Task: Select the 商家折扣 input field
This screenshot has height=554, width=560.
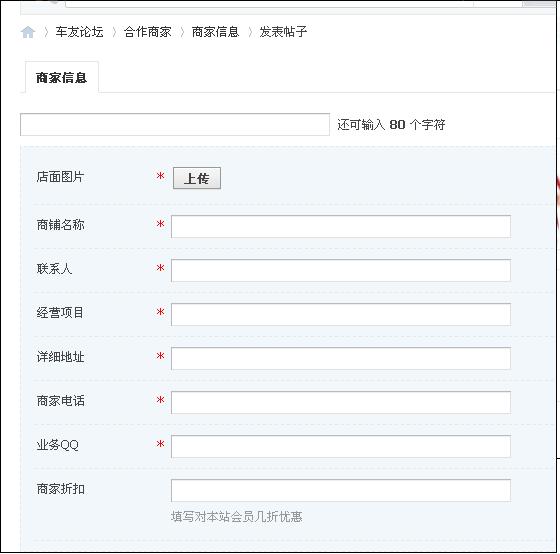Action: [x=341, y=490]
